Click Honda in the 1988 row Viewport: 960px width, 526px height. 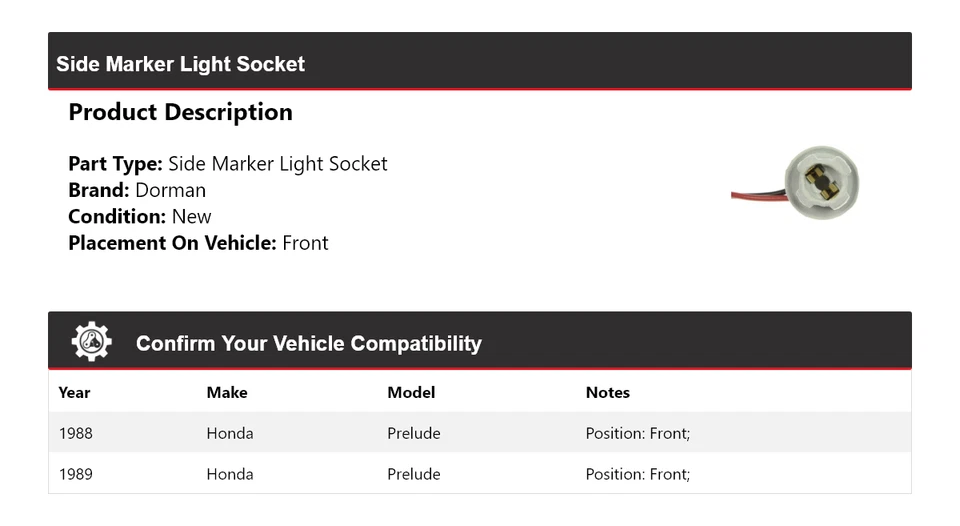[x=230, y=434]
